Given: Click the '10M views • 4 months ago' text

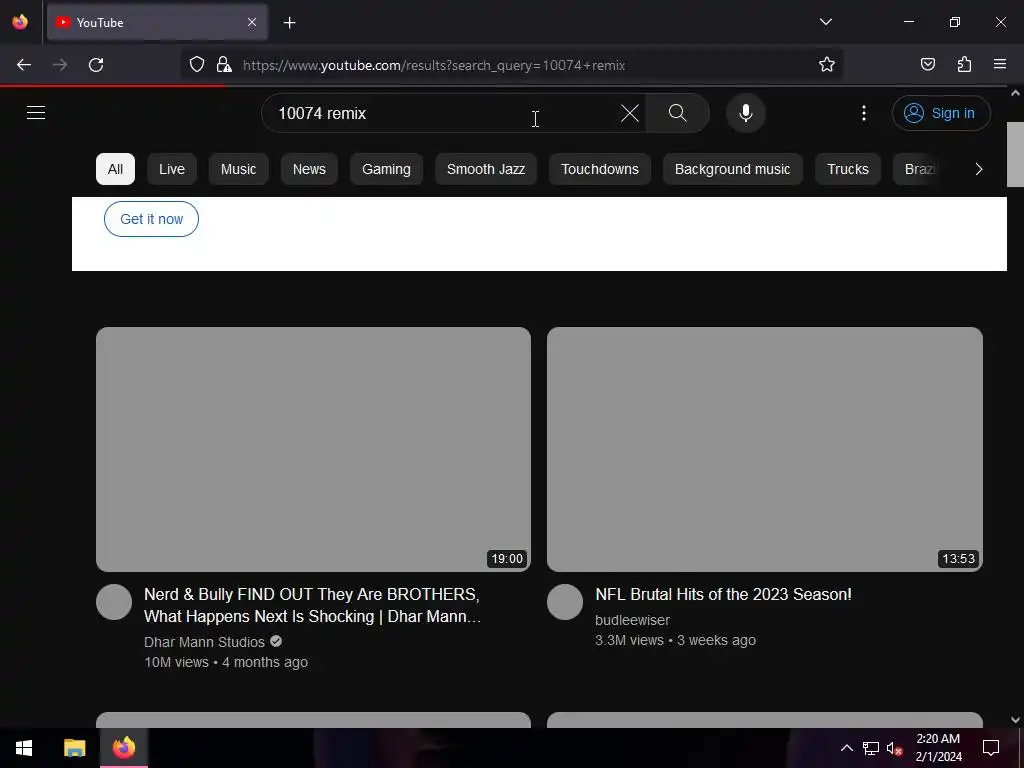Looking at the screenshot, I should tap(226, 662).
